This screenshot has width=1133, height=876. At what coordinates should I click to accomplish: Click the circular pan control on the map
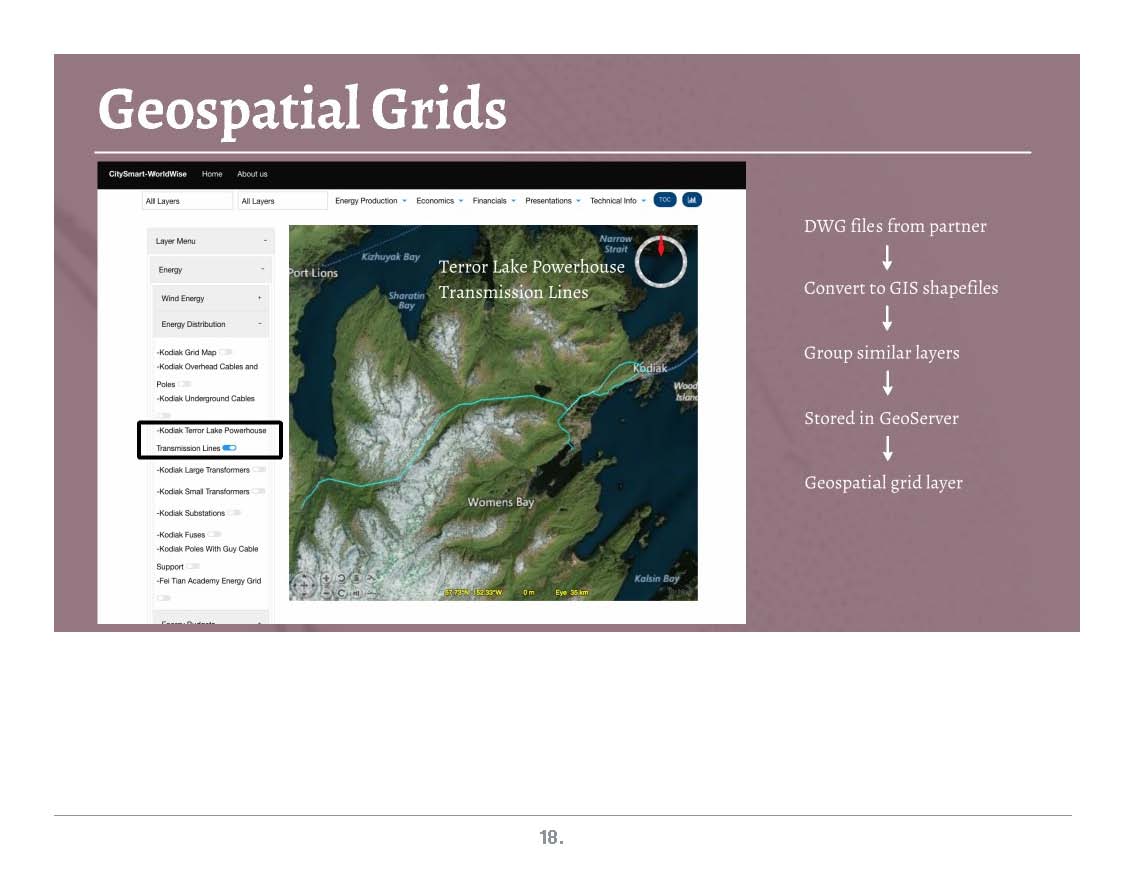304,585
